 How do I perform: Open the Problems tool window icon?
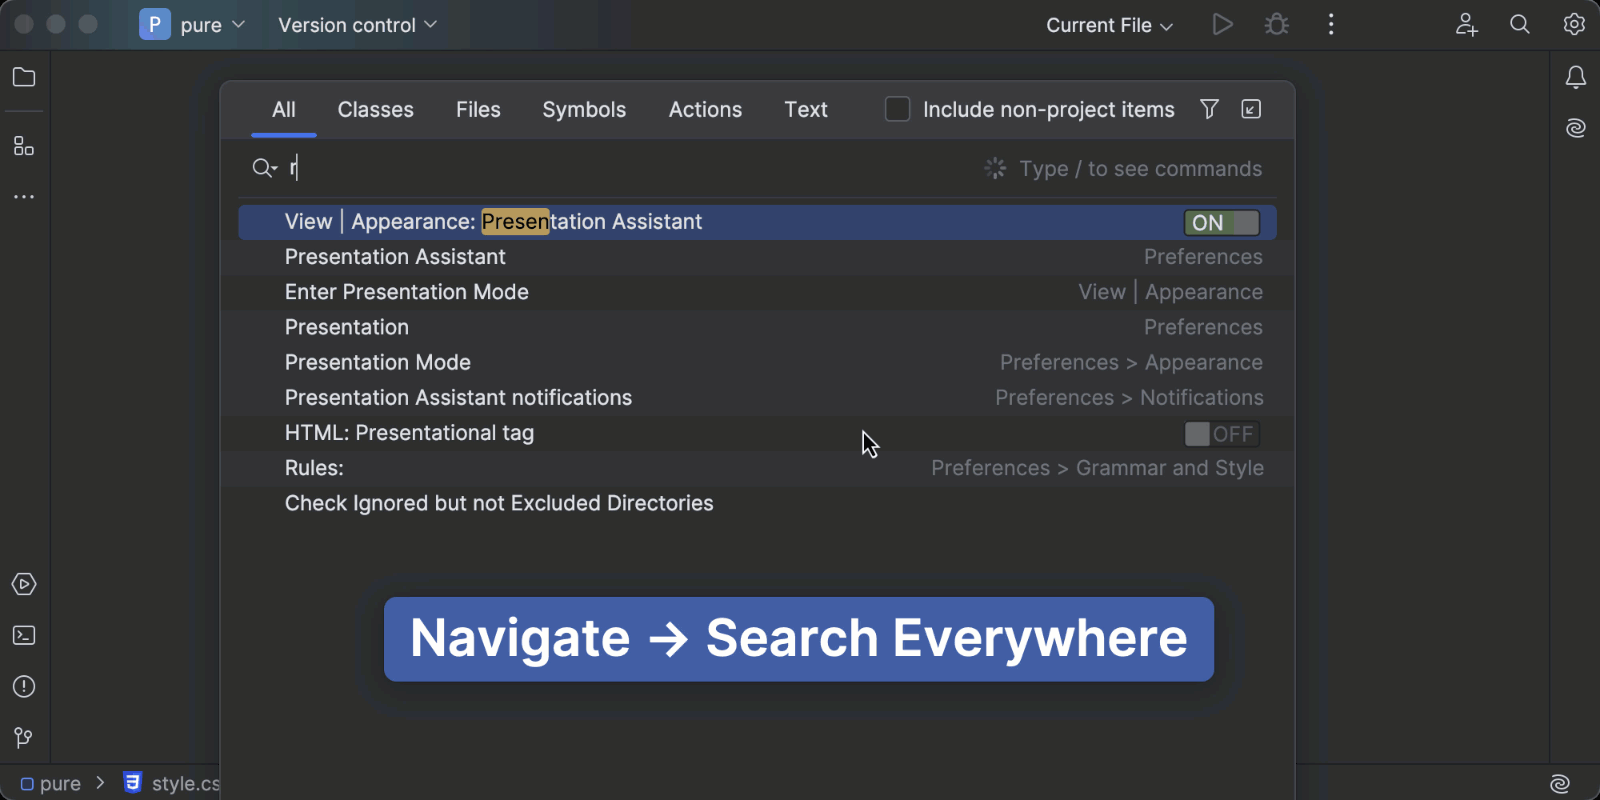click(24, 686)
